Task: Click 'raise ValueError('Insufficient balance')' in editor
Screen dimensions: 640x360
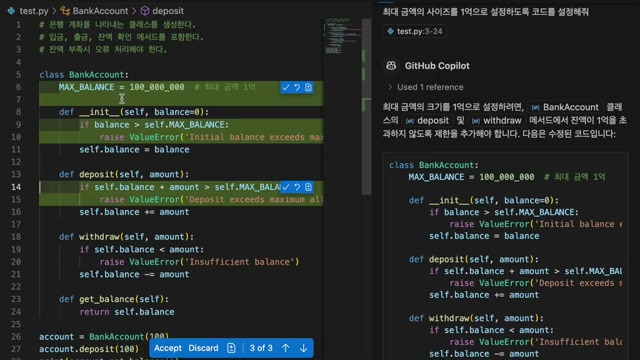Action: point(199,262)
